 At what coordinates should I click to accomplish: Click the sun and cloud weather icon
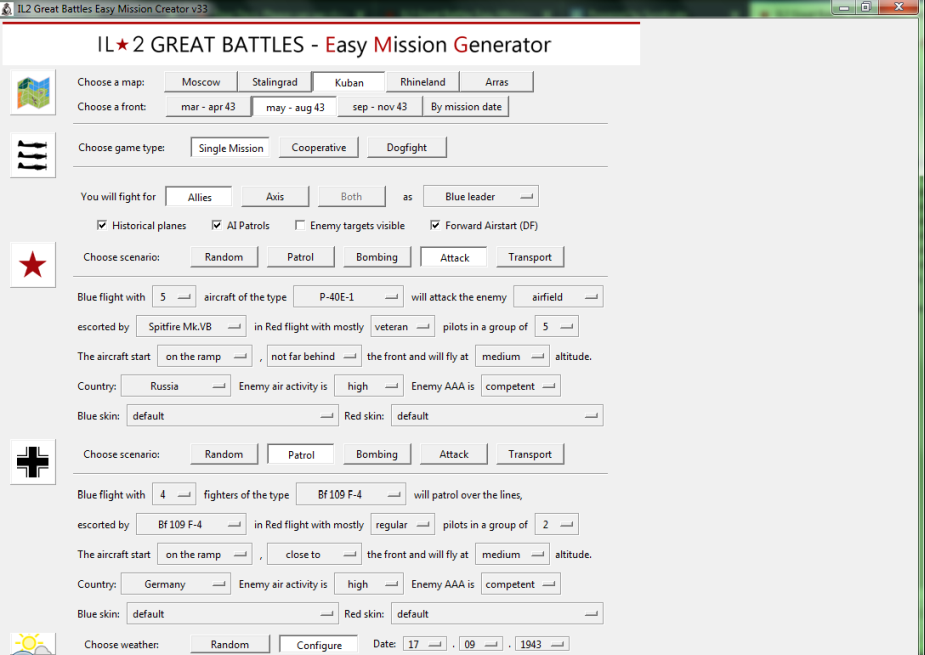[x=33, y=644]
